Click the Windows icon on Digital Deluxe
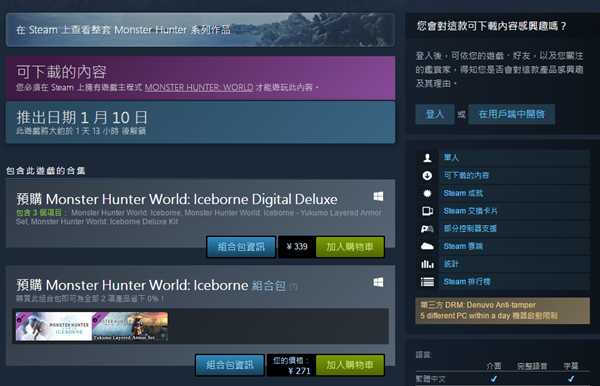Image resolution: width=600 pixels, height=386 pixels. [378, 197]
